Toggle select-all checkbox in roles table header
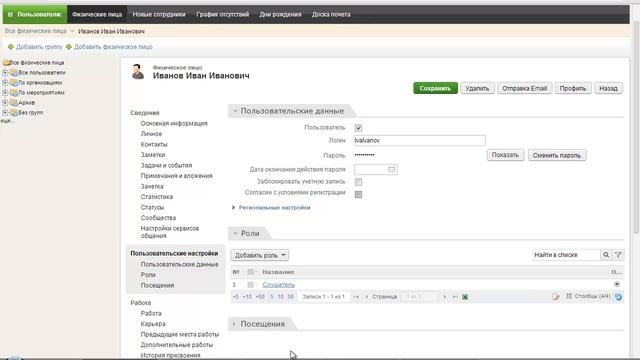The width and height of the screenshot is (640, 360). point(250,272)
